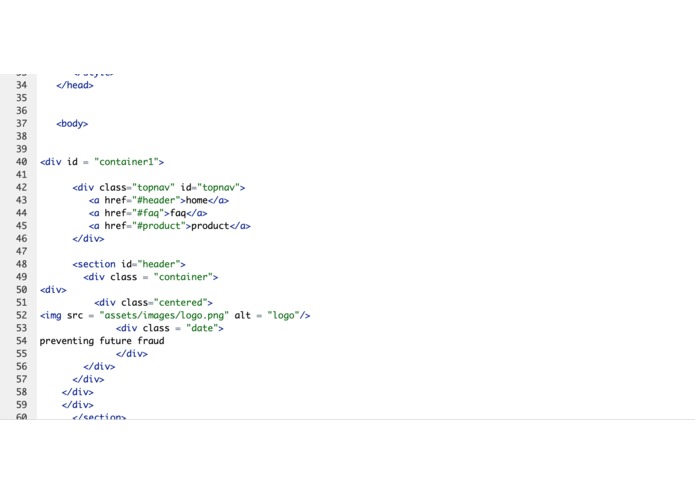Click line number 52 in the gutter
This screenshot has height=494, width=695.
click(21, 315)
